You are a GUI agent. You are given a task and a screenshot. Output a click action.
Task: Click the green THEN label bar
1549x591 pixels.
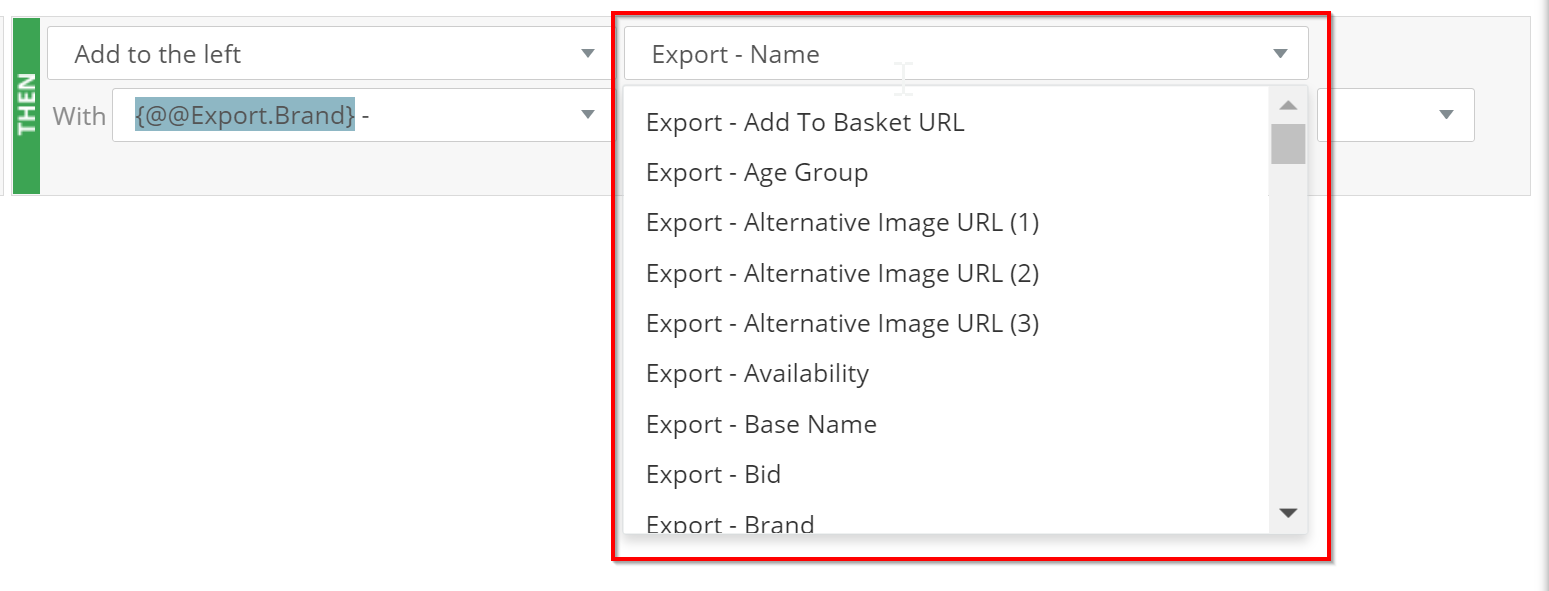point(26,105)
